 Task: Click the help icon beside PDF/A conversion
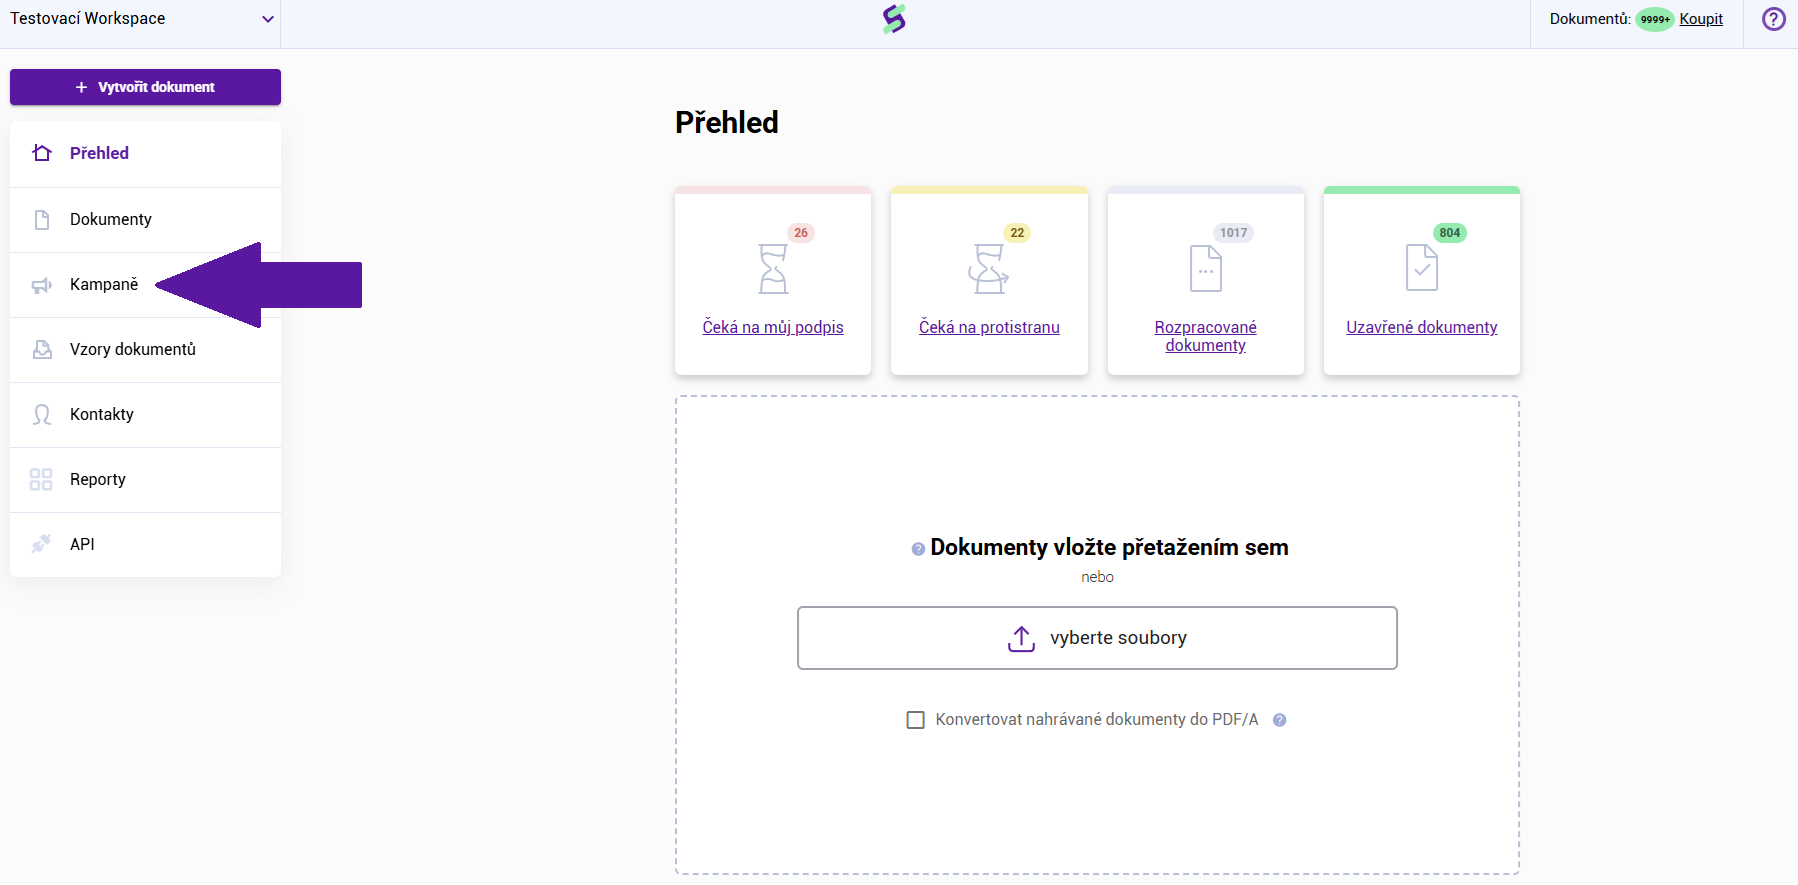1279,720
